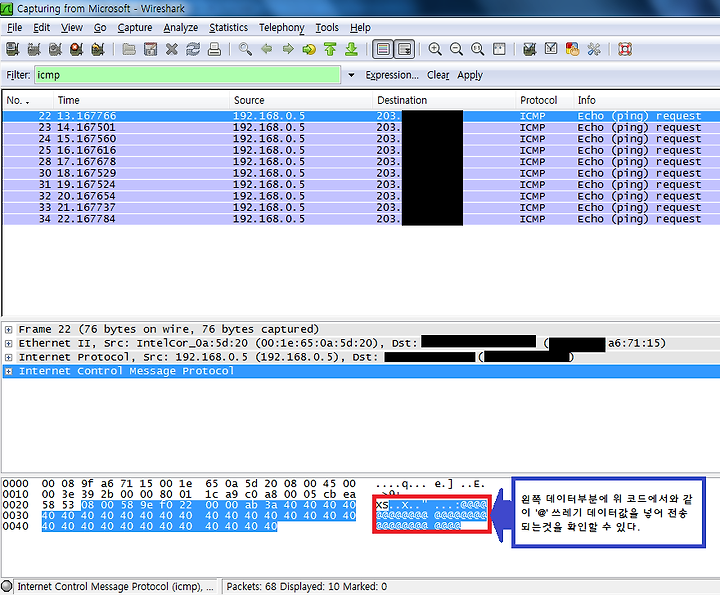Restart the running capture icon
This screenshot has height=595, width=720.
[98, 49]
